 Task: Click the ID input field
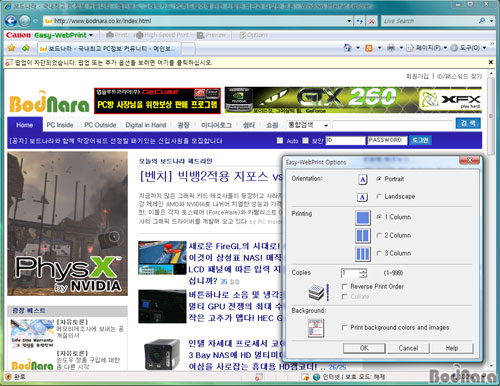click(345, 140)
